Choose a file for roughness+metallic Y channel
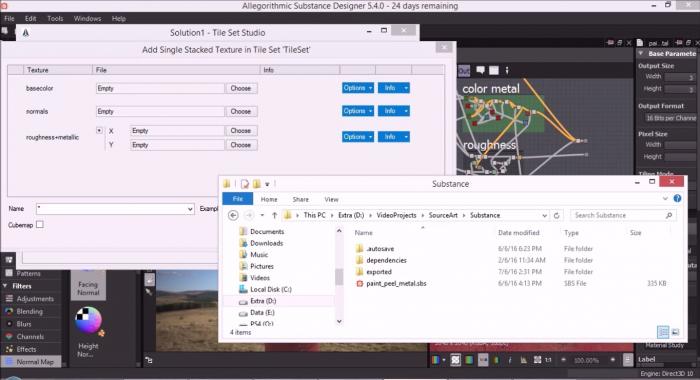 coord(241,145)
